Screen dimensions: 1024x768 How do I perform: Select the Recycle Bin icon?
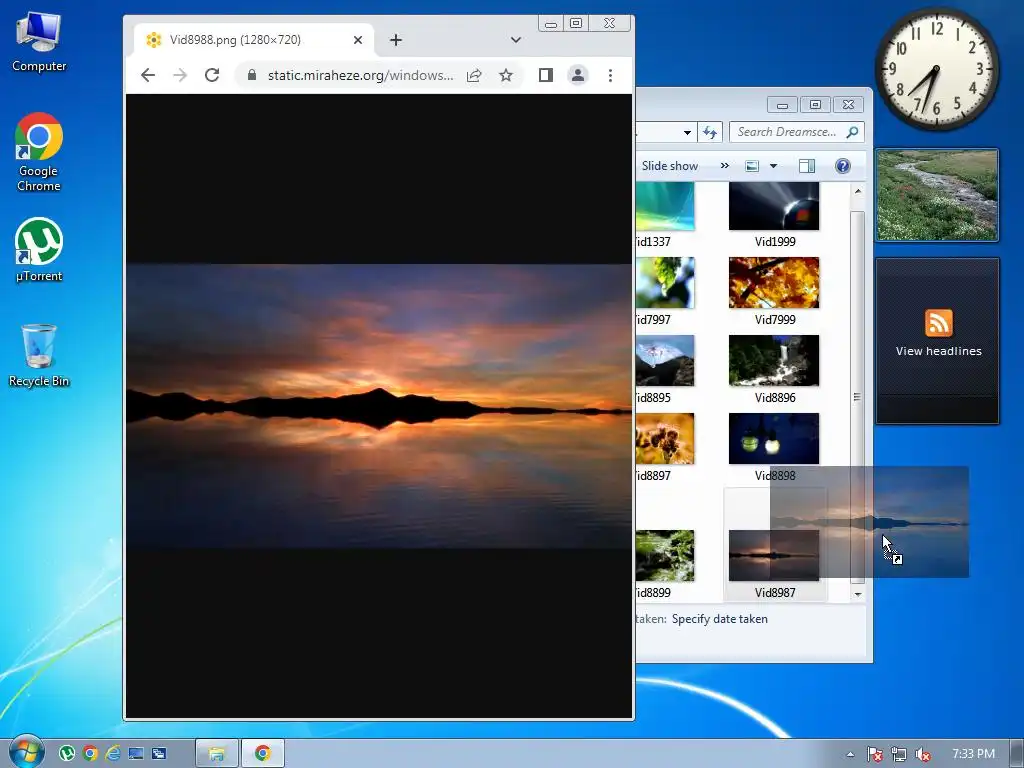tap(39, 355)
